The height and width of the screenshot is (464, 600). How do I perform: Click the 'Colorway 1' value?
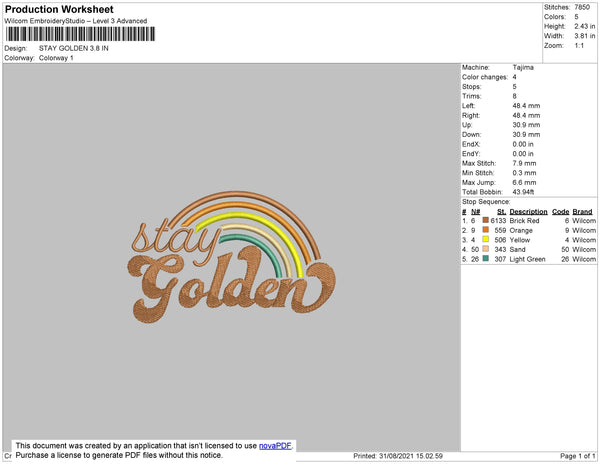click(x=56, y=58)
